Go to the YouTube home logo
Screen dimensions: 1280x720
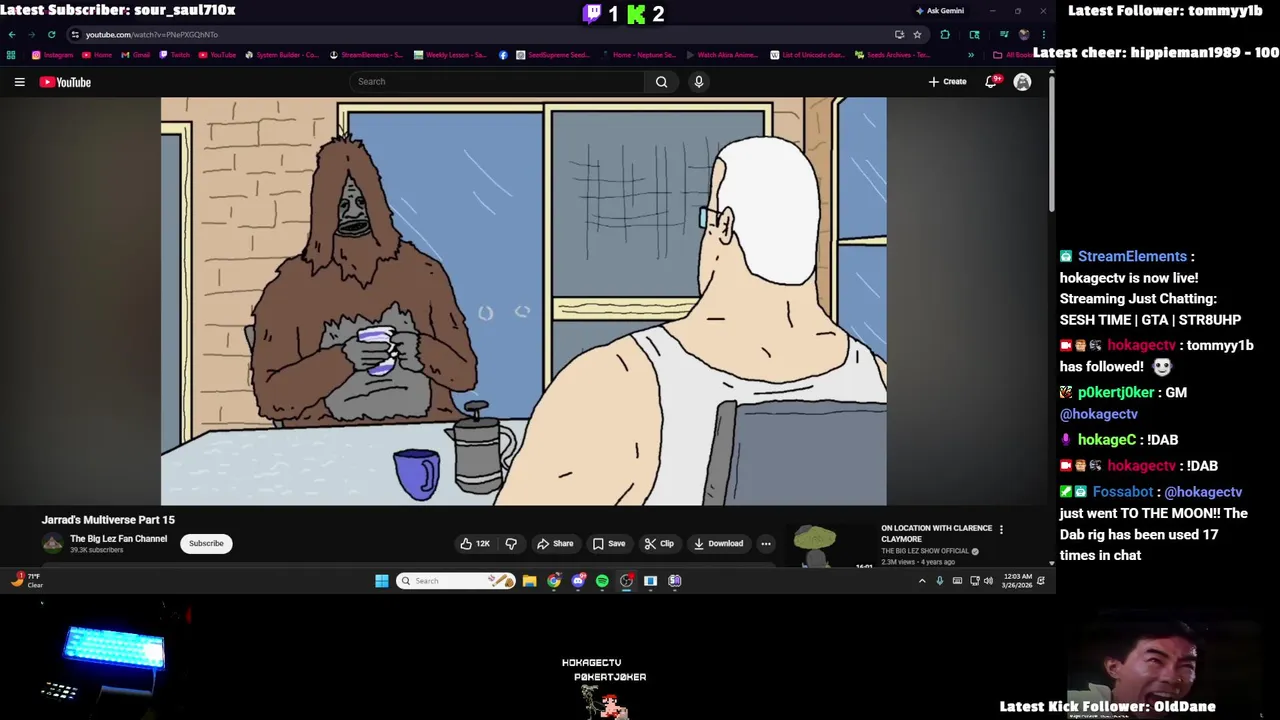pos(65,82)
